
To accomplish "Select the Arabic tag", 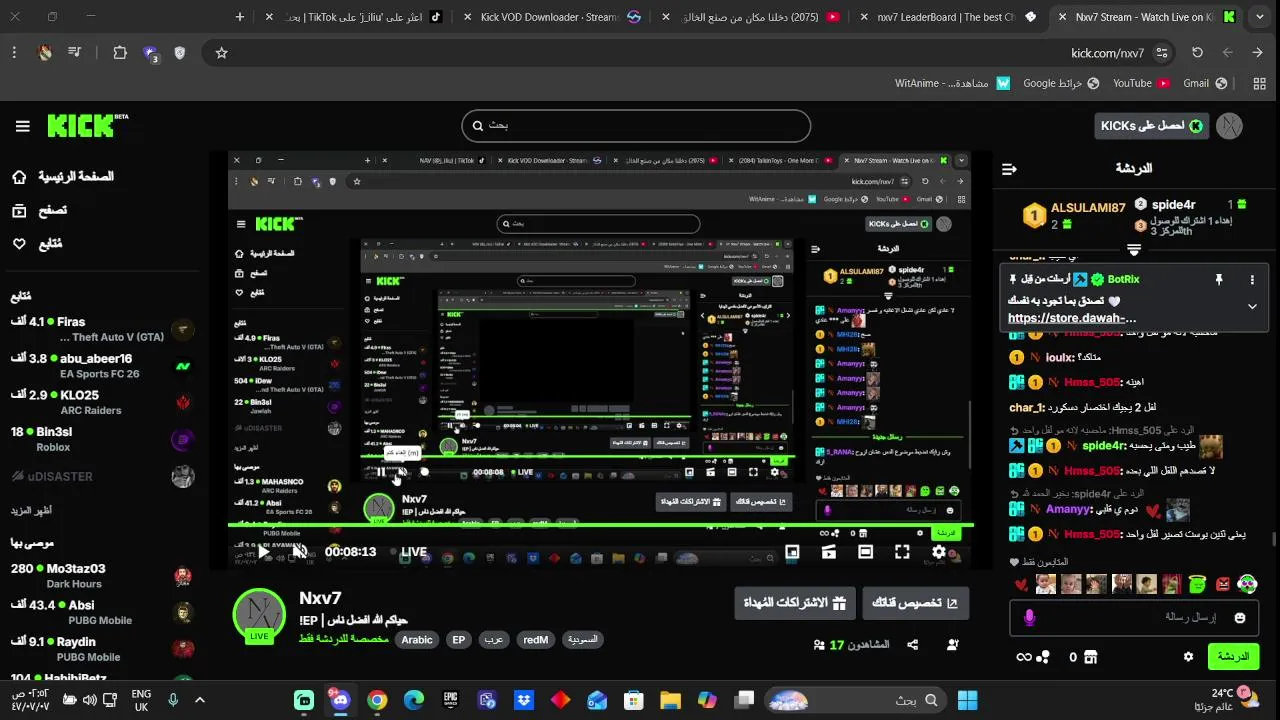I will pyautogui.click(x=417, y=640).
